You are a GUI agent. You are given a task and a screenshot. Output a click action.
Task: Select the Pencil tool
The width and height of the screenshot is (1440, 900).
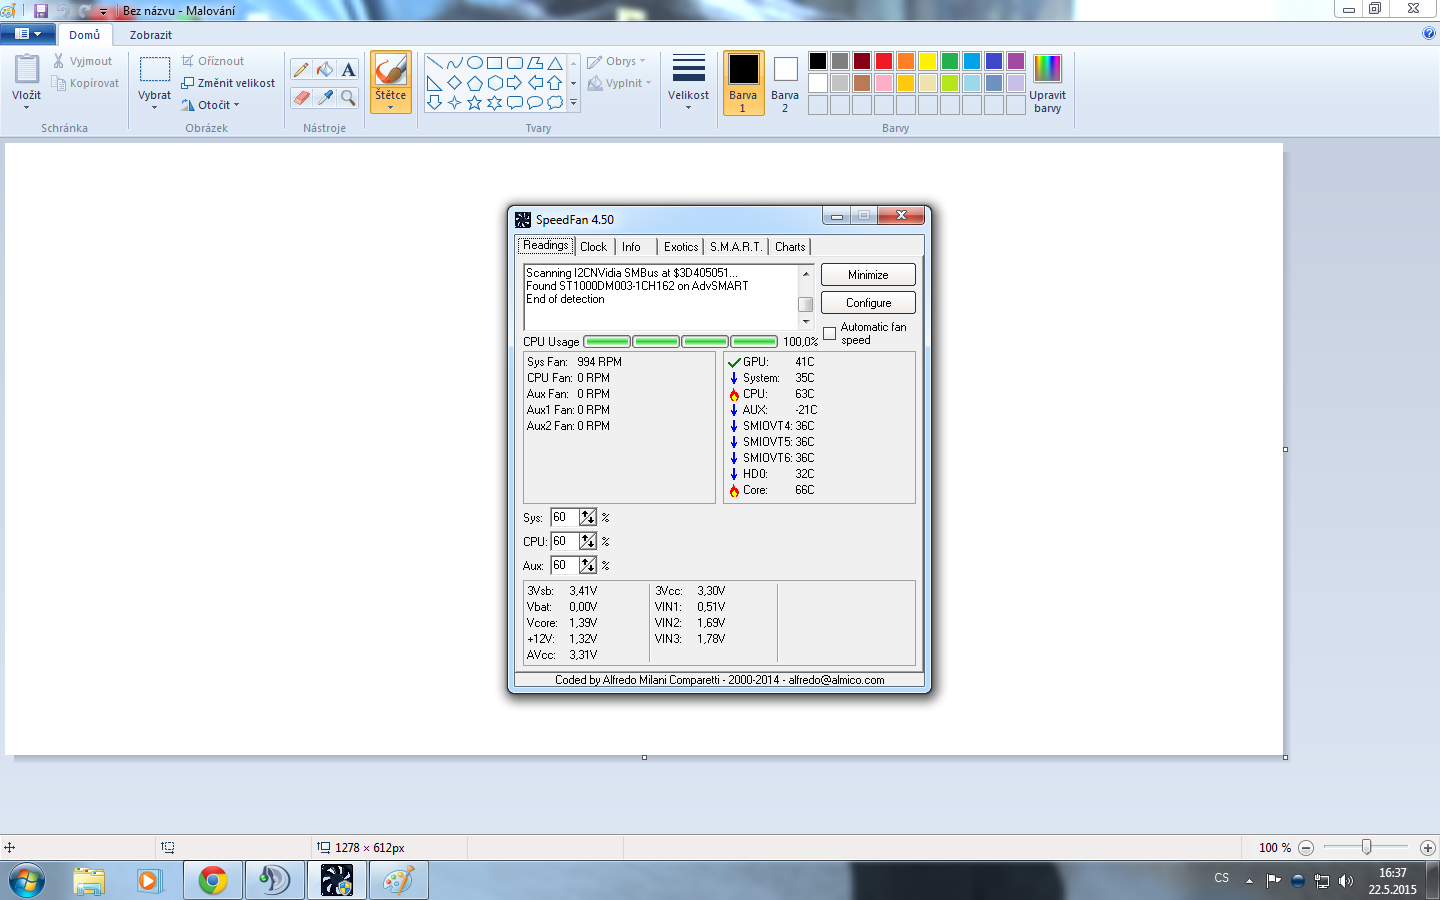click(301, 70)
